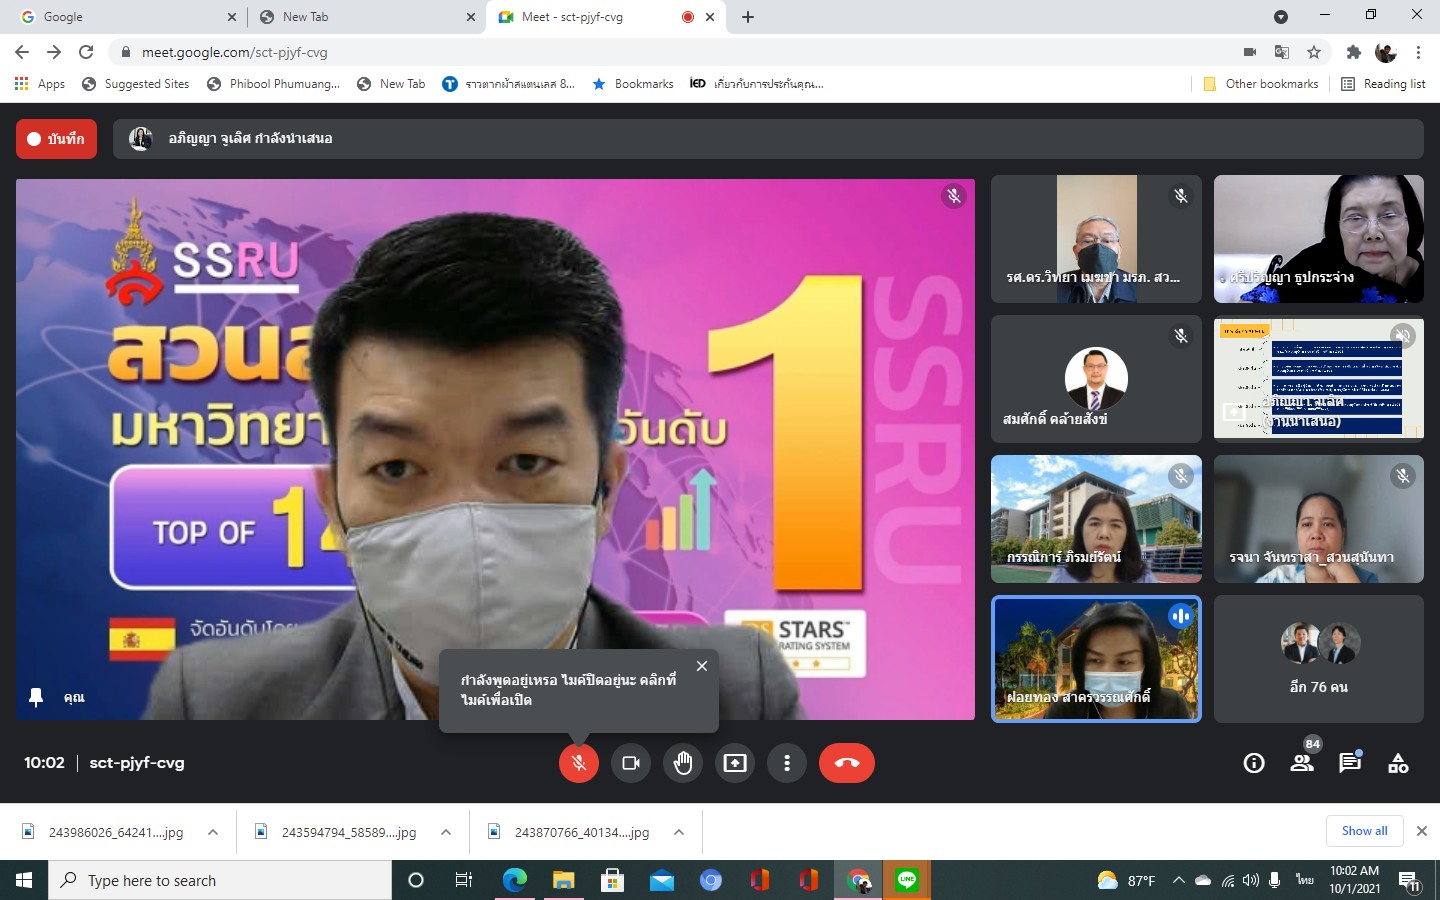
Task: Bookmark this page with star icon
Action: pos(1314,52)
